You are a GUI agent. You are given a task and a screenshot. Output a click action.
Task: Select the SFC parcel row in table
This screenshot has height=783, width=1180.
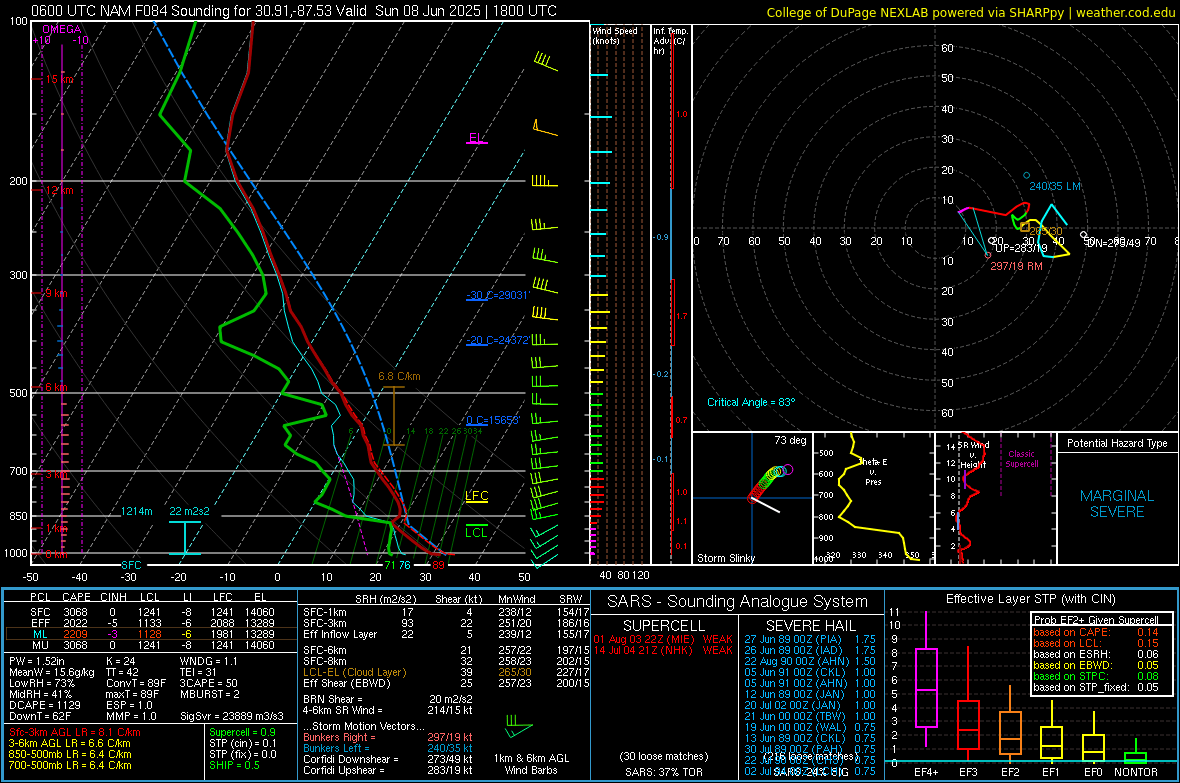click(x=151, y=612)
